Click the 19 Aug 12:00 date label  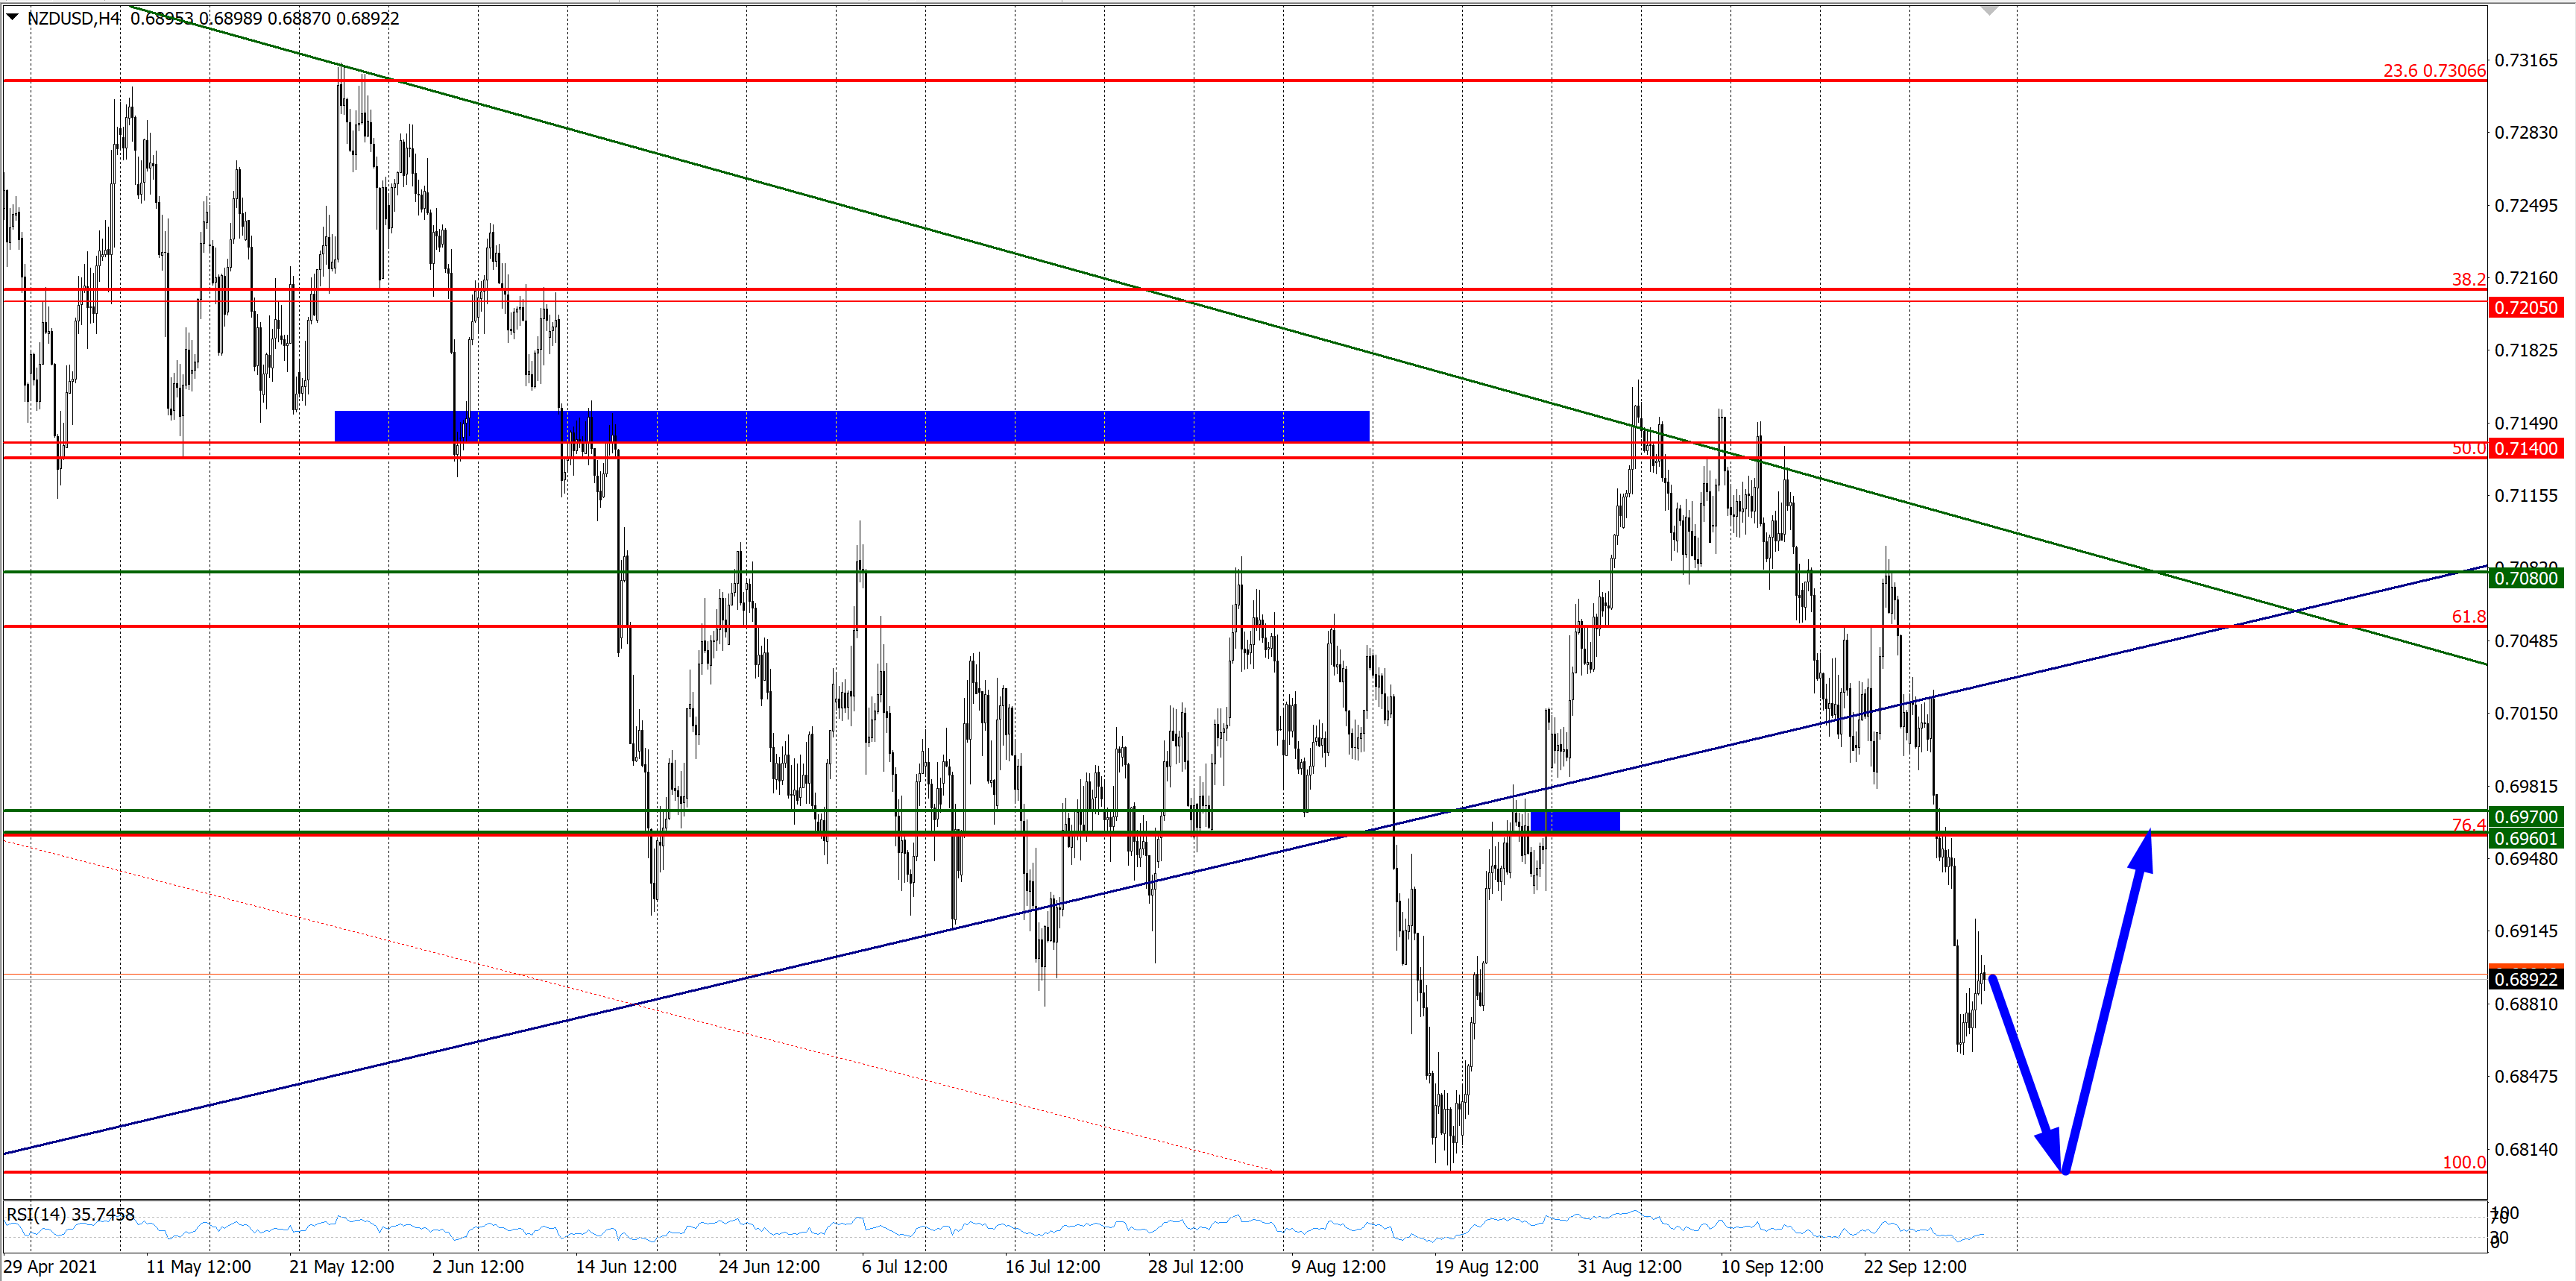[x=1486, y=1267]
